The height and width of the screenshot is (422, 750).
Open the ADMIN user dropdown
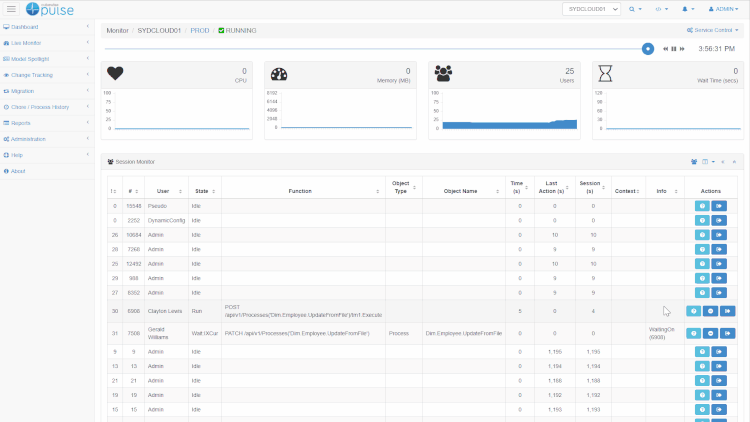tap(722, 9)
